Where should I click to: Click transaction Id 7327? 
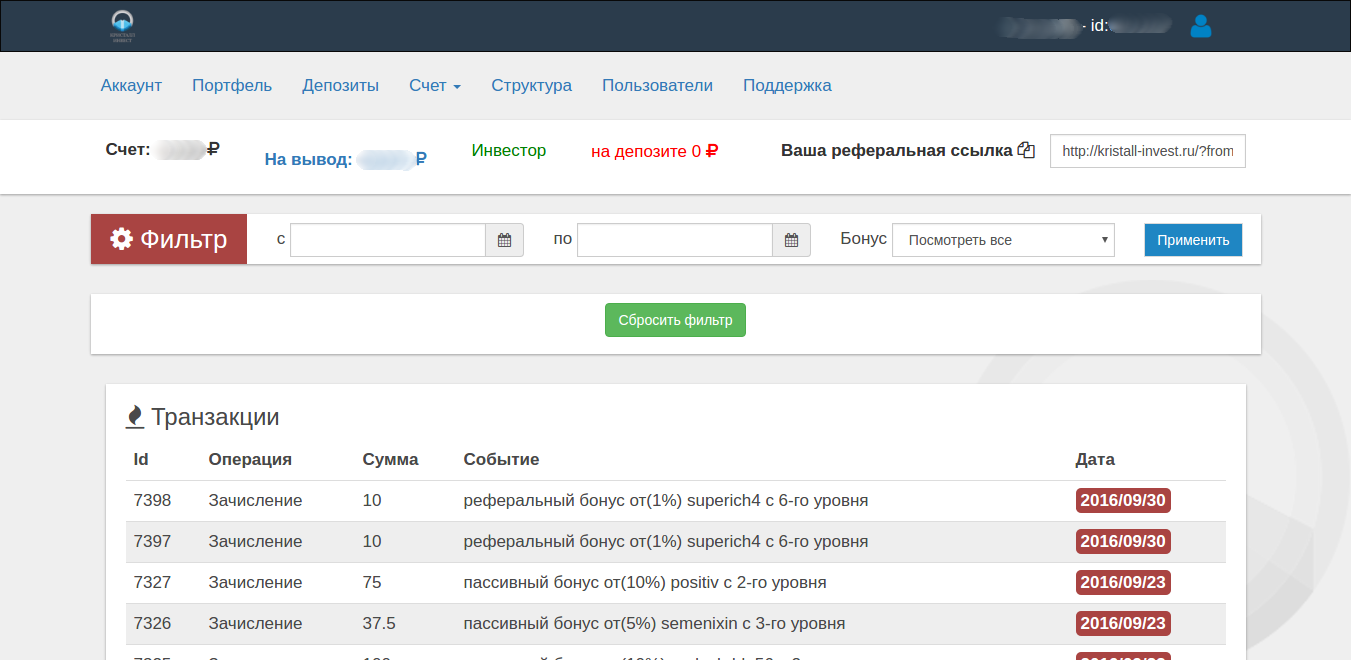coord(152,583)
